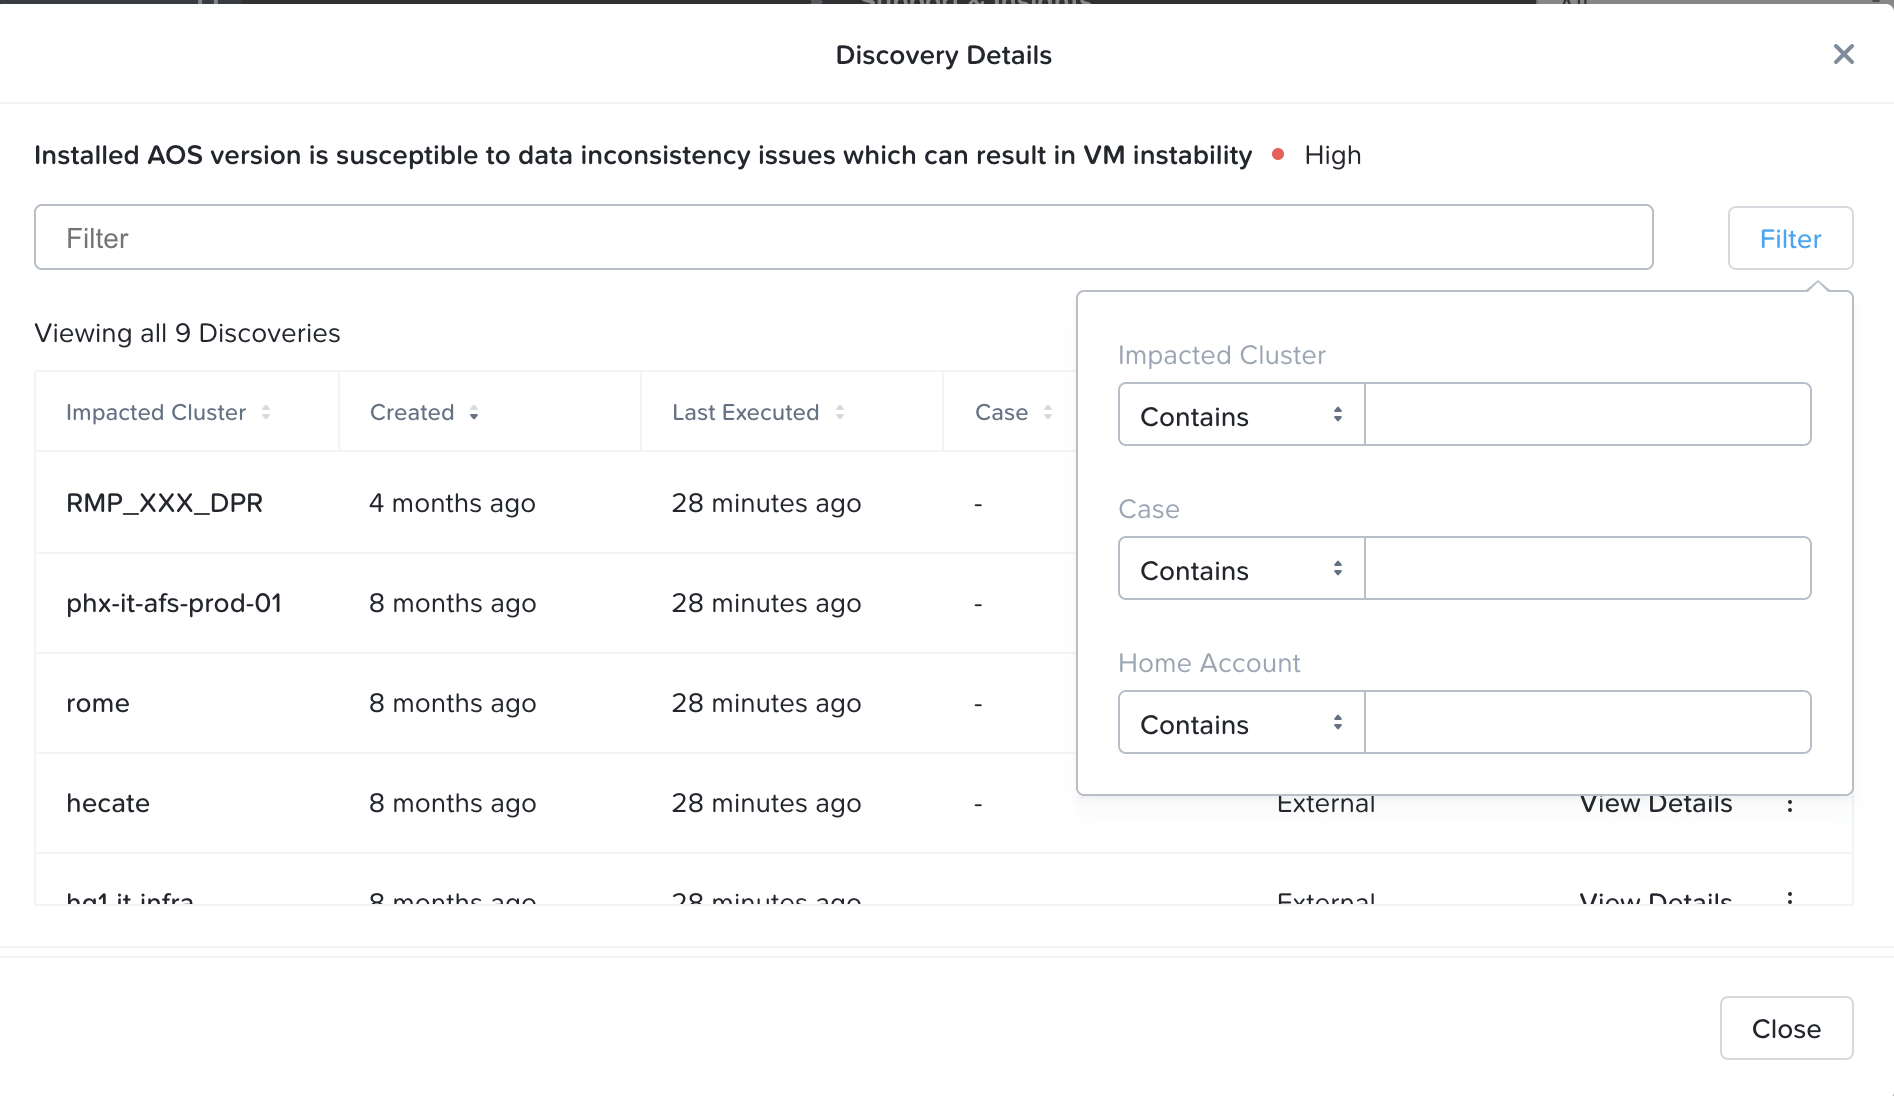Sort by Impacted Cluster column arrows
The image size is (1894, 1096).
point(266,412)
